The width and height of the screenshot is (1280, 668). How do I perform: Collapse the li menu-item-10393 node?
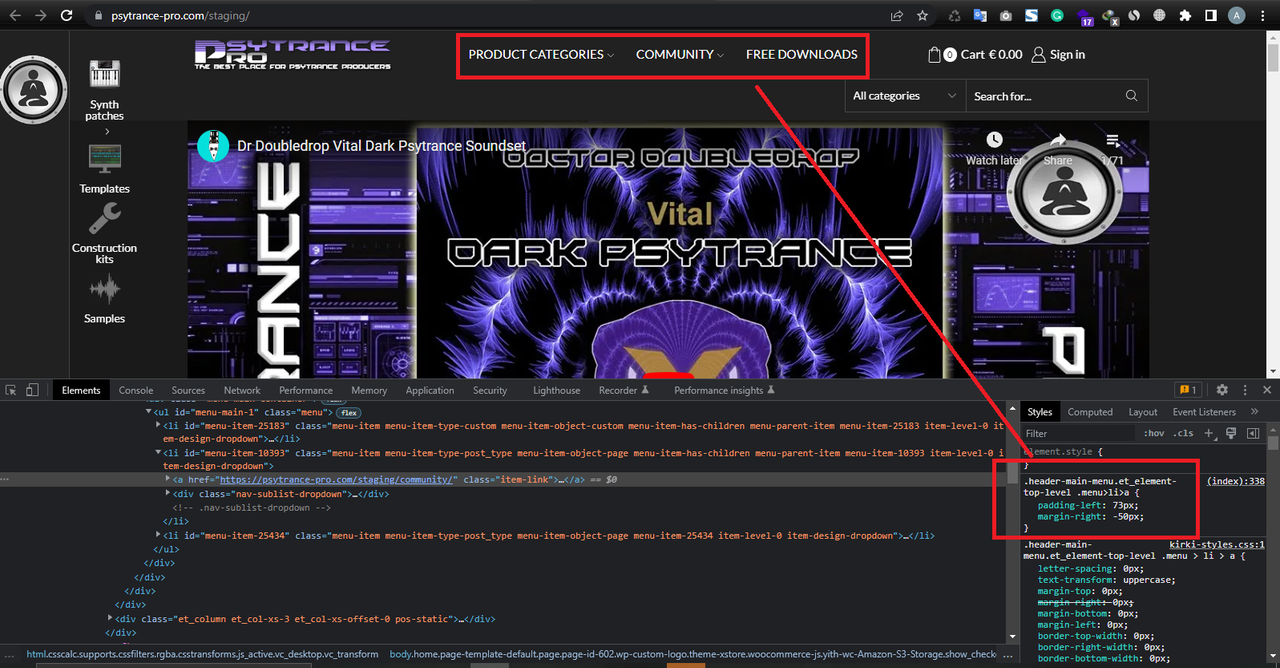pos(160,452)
